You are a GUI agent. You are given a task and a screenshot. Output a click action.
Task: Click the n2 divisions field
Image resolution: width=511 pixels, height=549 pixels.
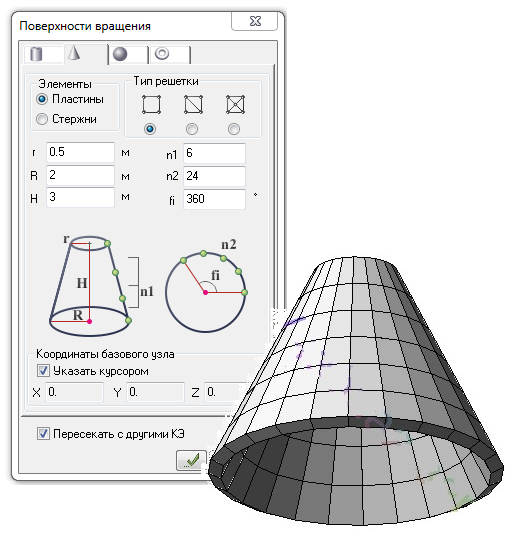tap(214, 176)
